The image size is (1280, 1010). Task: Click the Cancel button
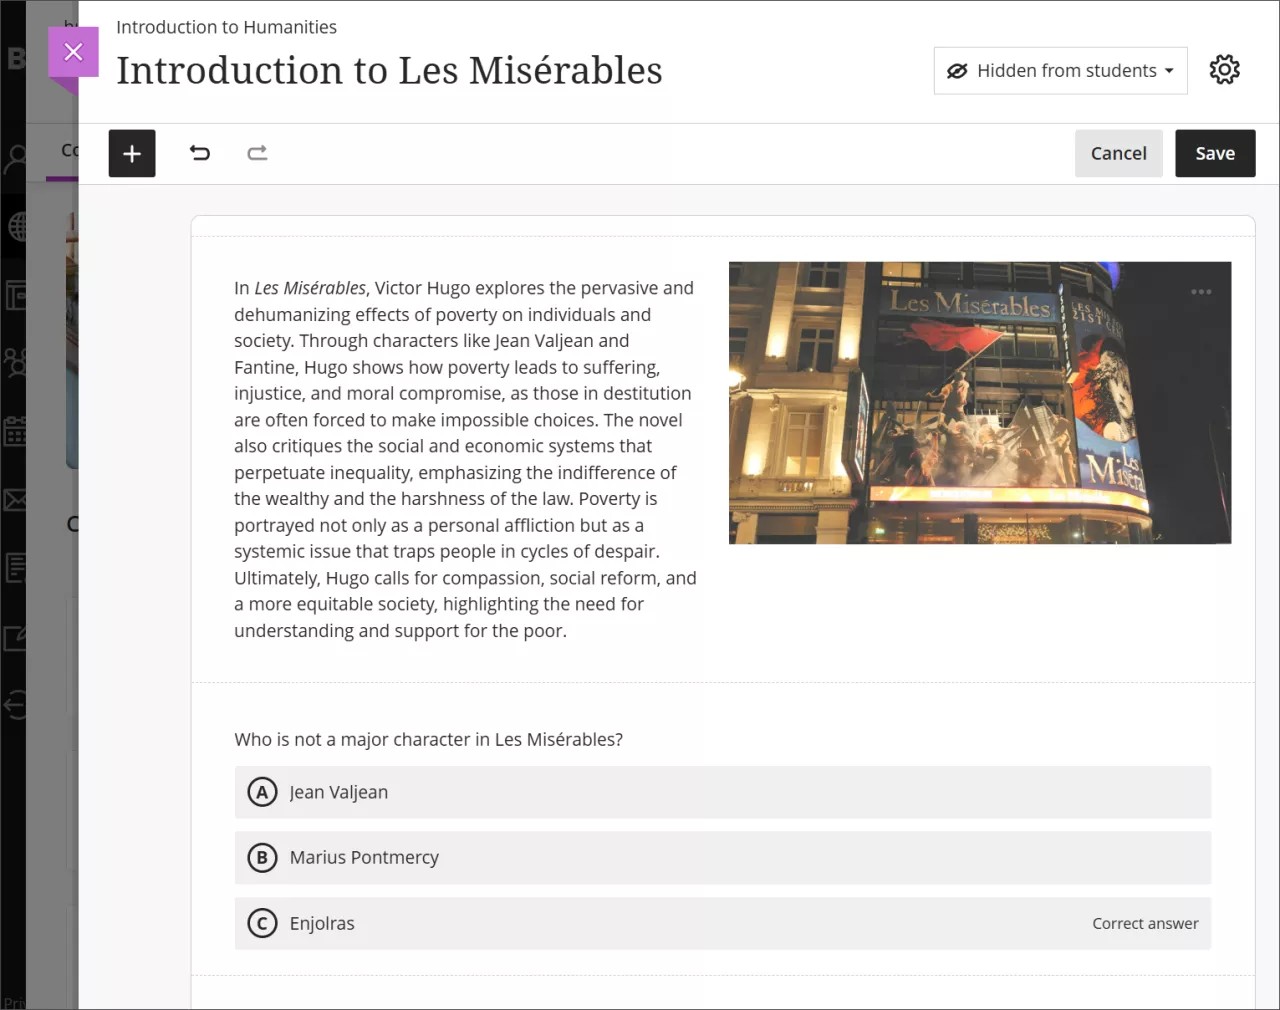(x=1118, y=153)
